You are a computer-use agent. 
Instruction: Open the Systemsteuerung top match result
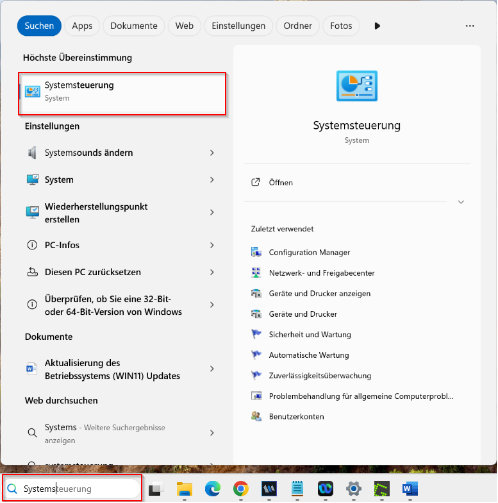pyautogui.click(x=122, y=94)
